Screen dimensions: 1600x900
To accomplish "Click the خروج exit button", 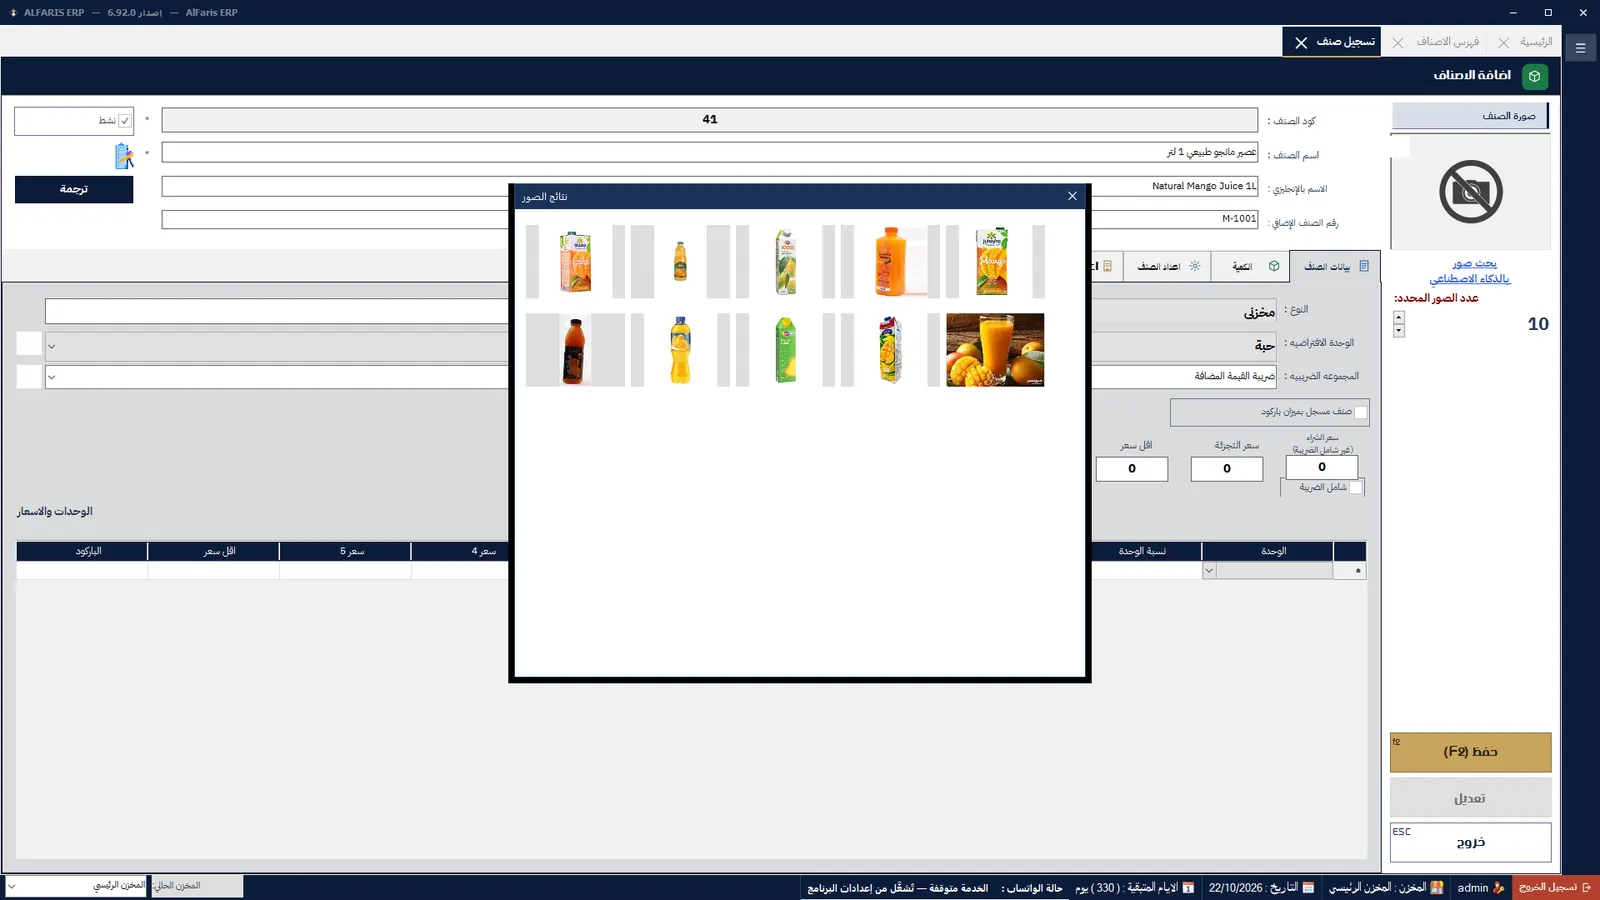I will pos(1470,842).
